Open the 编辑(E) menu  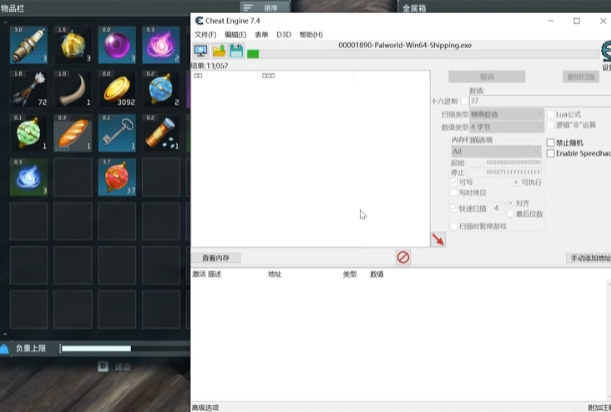235,35
